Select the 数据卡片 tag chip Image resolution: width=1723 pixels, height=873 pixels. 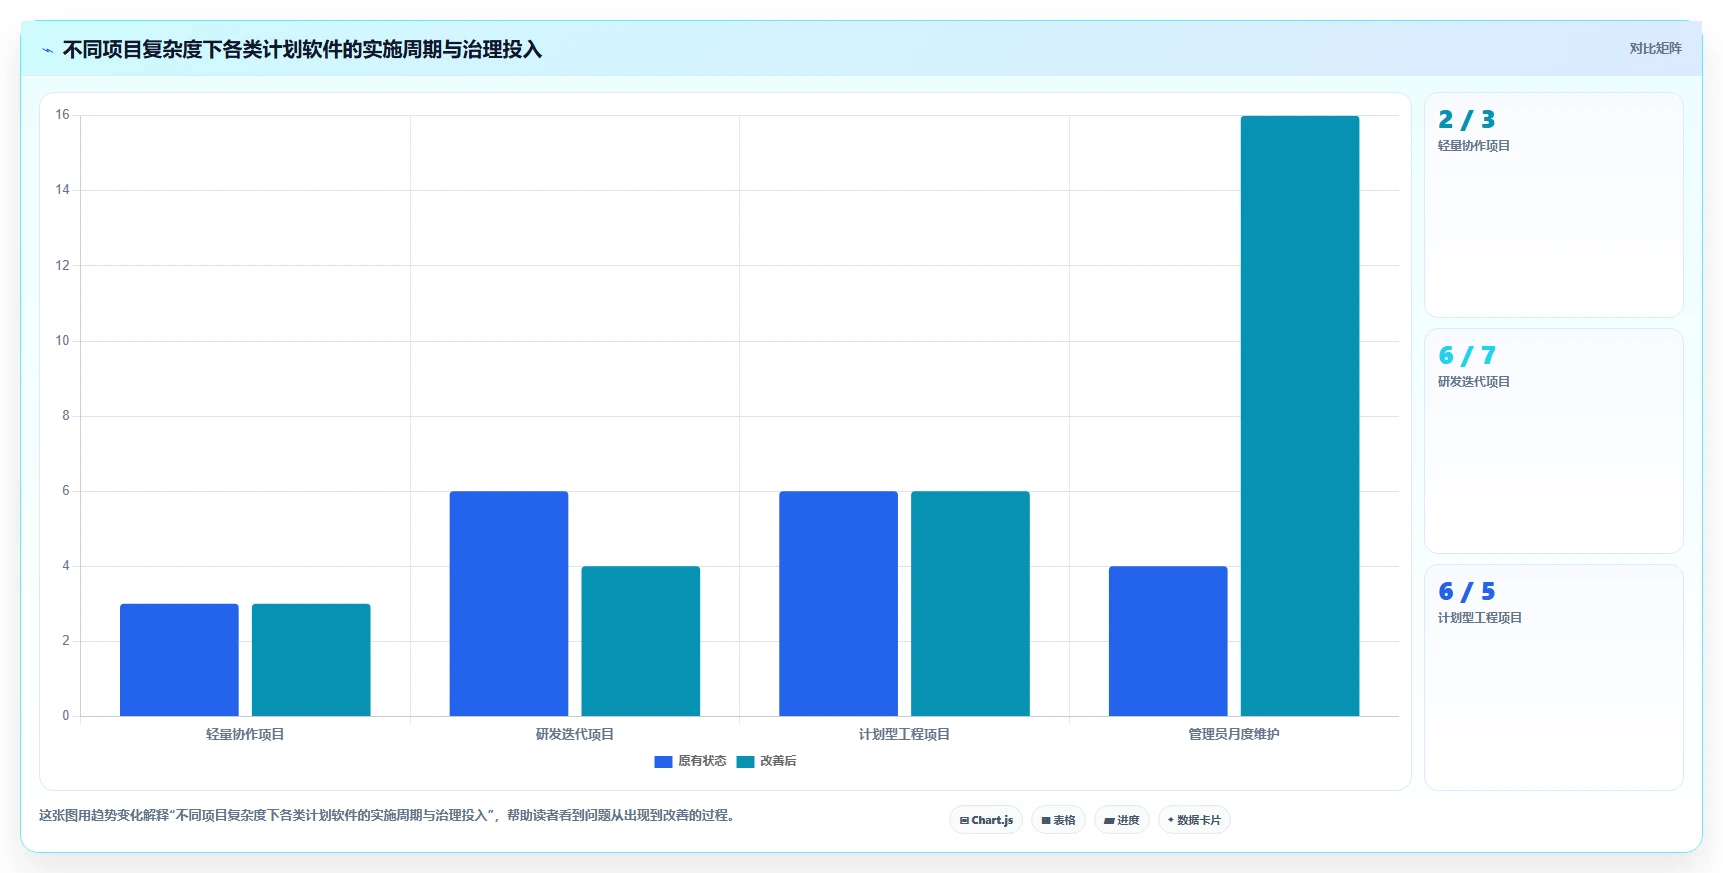[x=1194, y=820]
